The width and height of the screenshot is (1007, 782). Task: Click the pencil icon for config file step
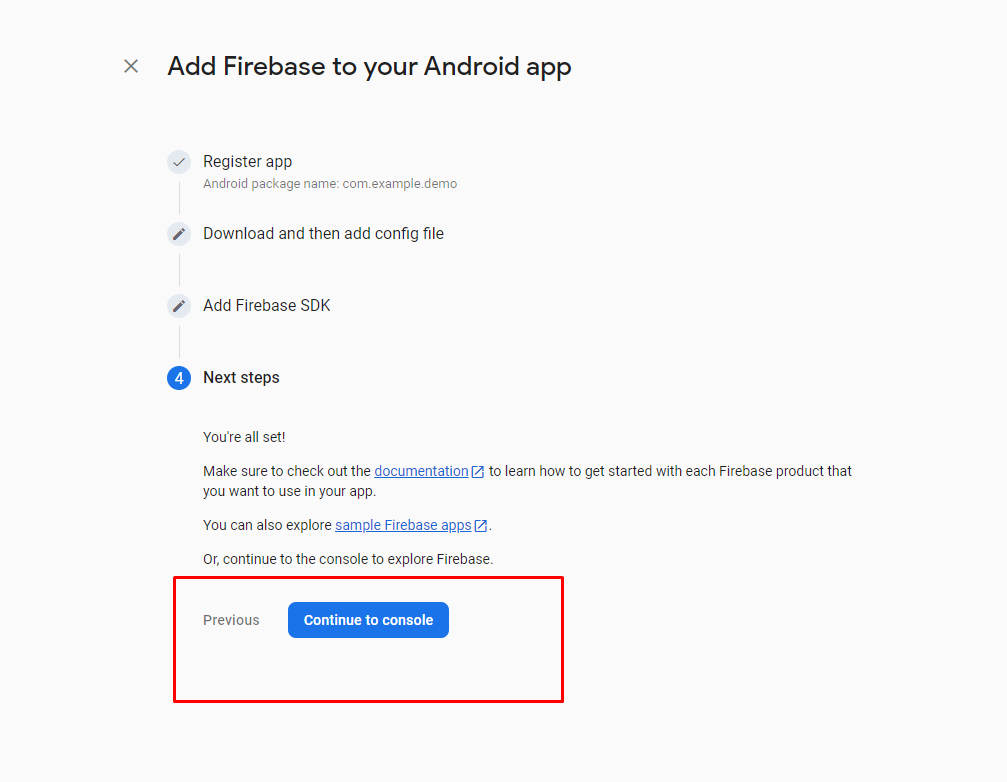(x=179, y=234)
